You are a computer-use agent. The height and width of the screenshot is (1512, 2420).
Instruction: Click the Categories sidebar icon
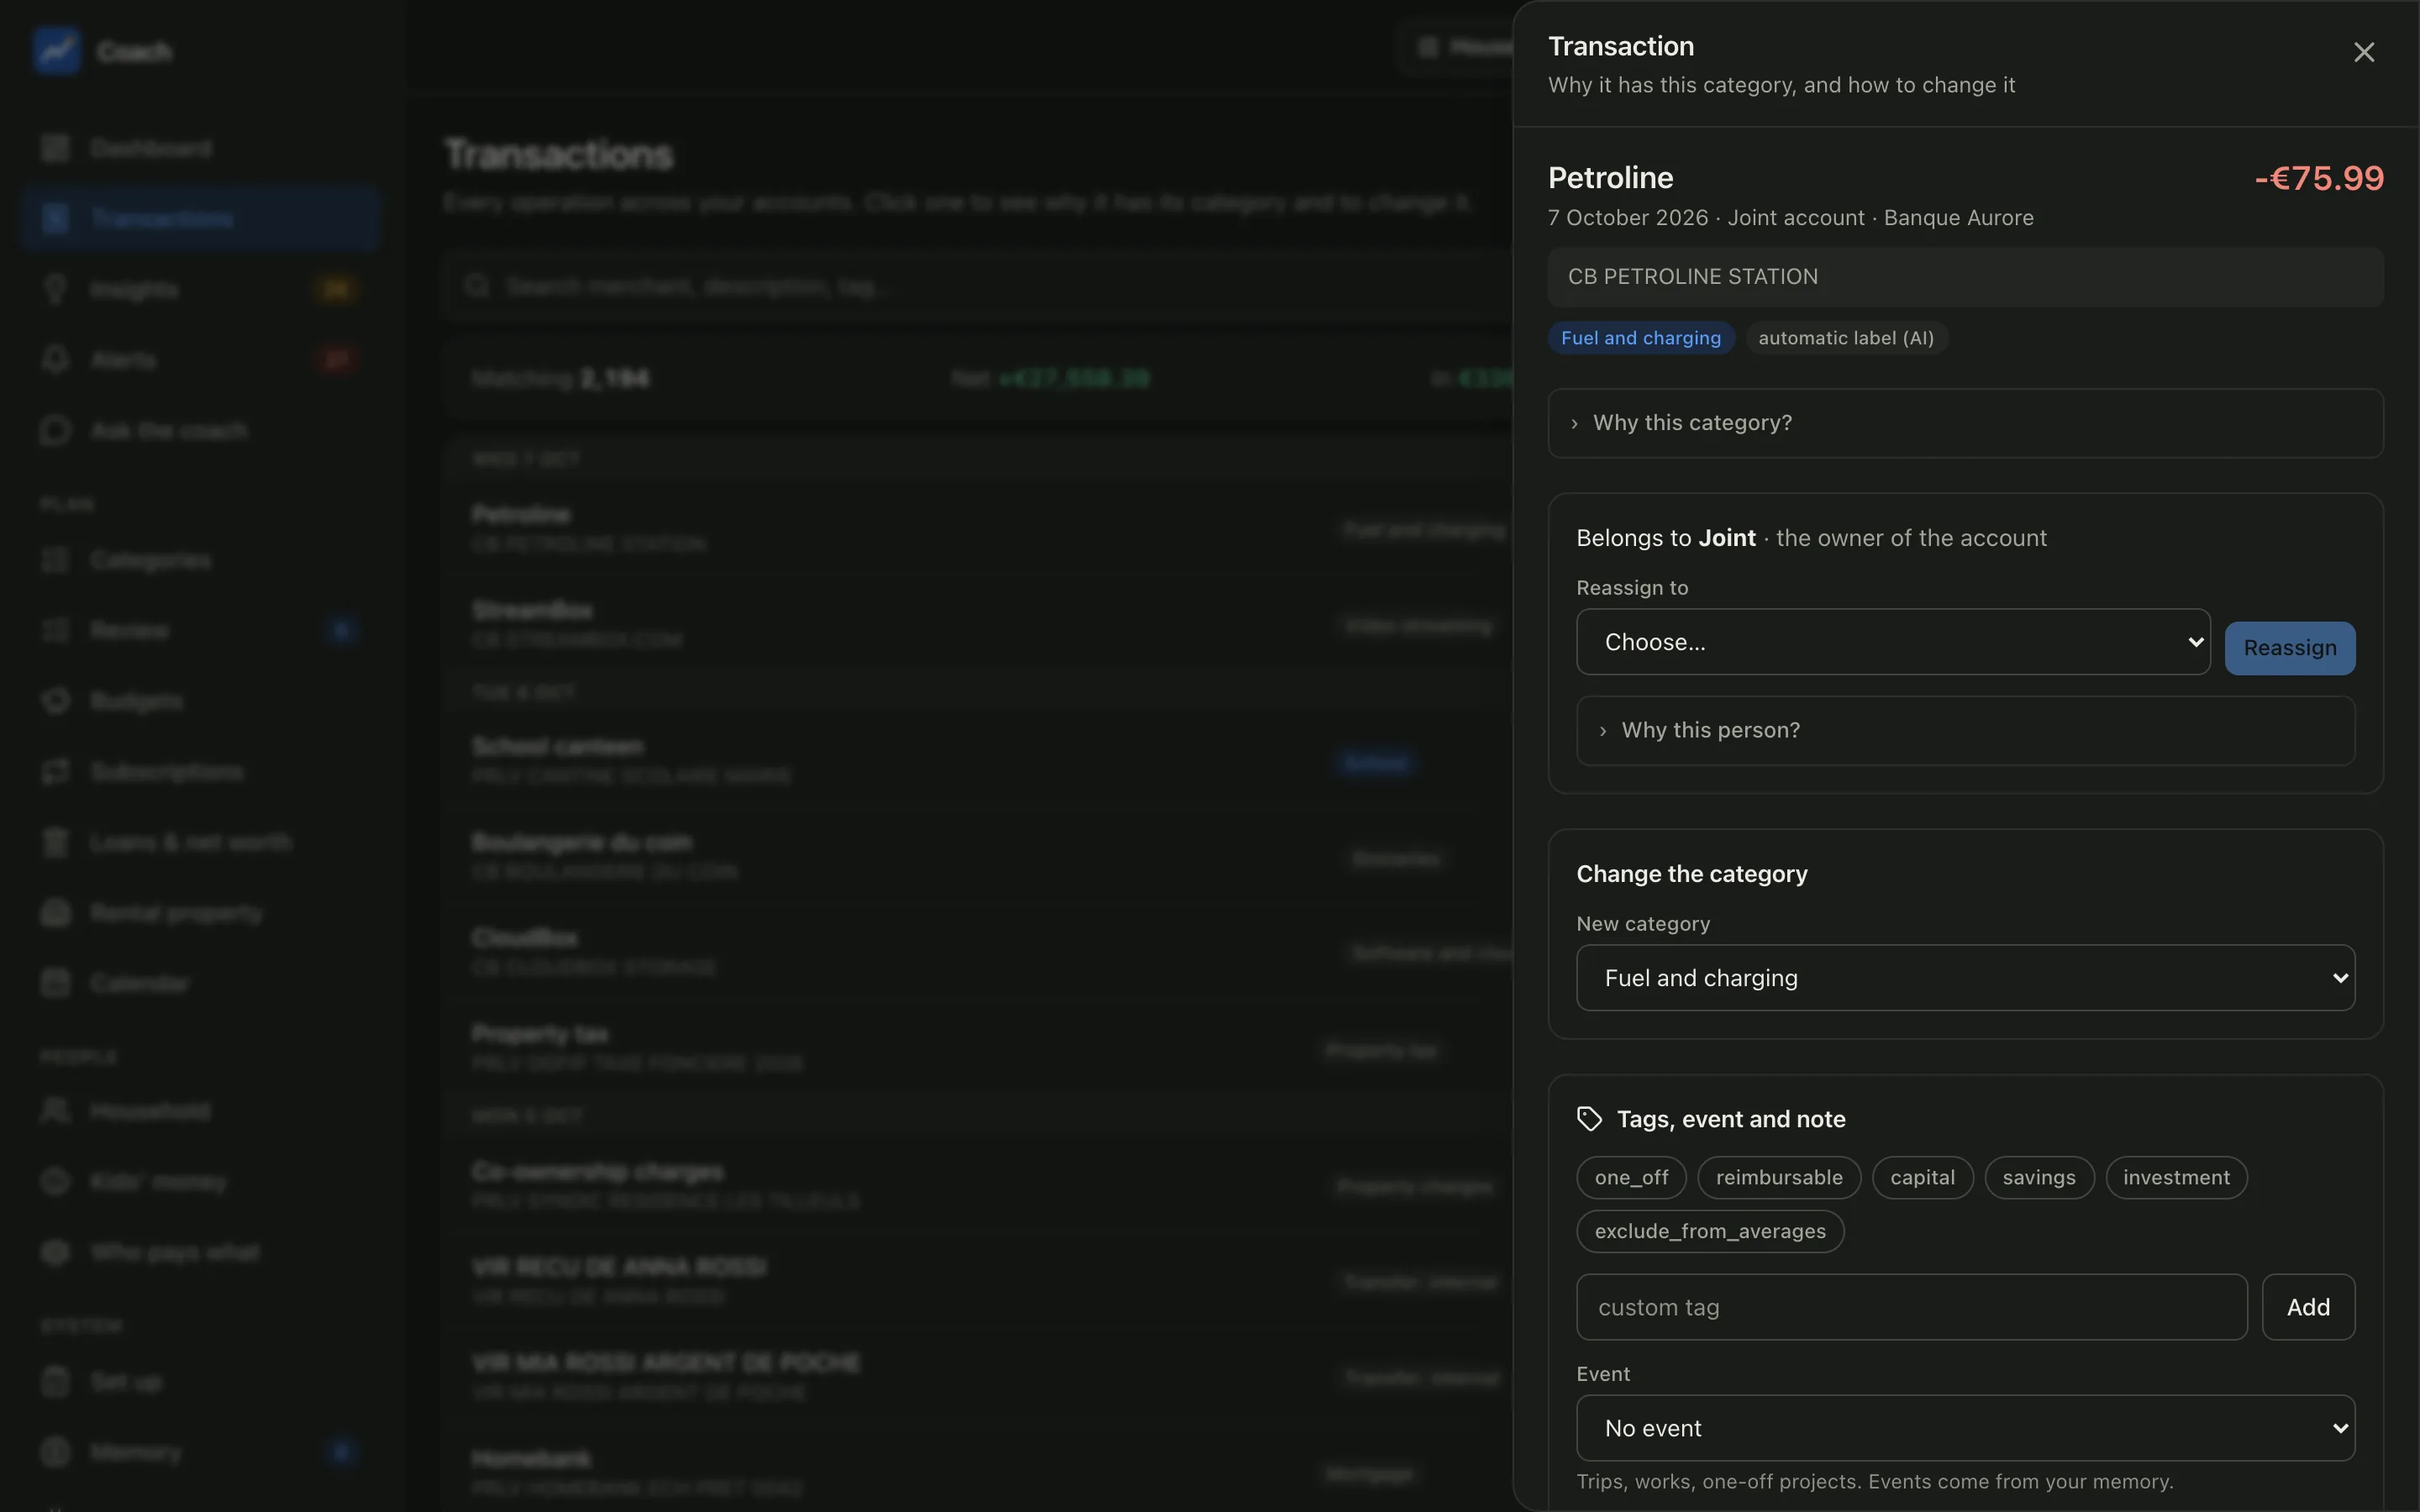(56, 560)
